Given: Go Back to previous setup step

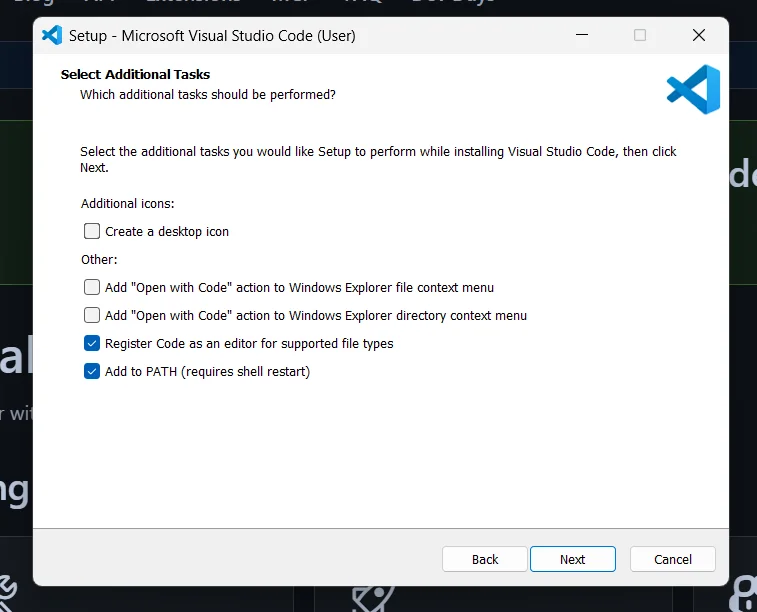Looking at the screenshot, I should pyautogui.click(x=485, y=559).
